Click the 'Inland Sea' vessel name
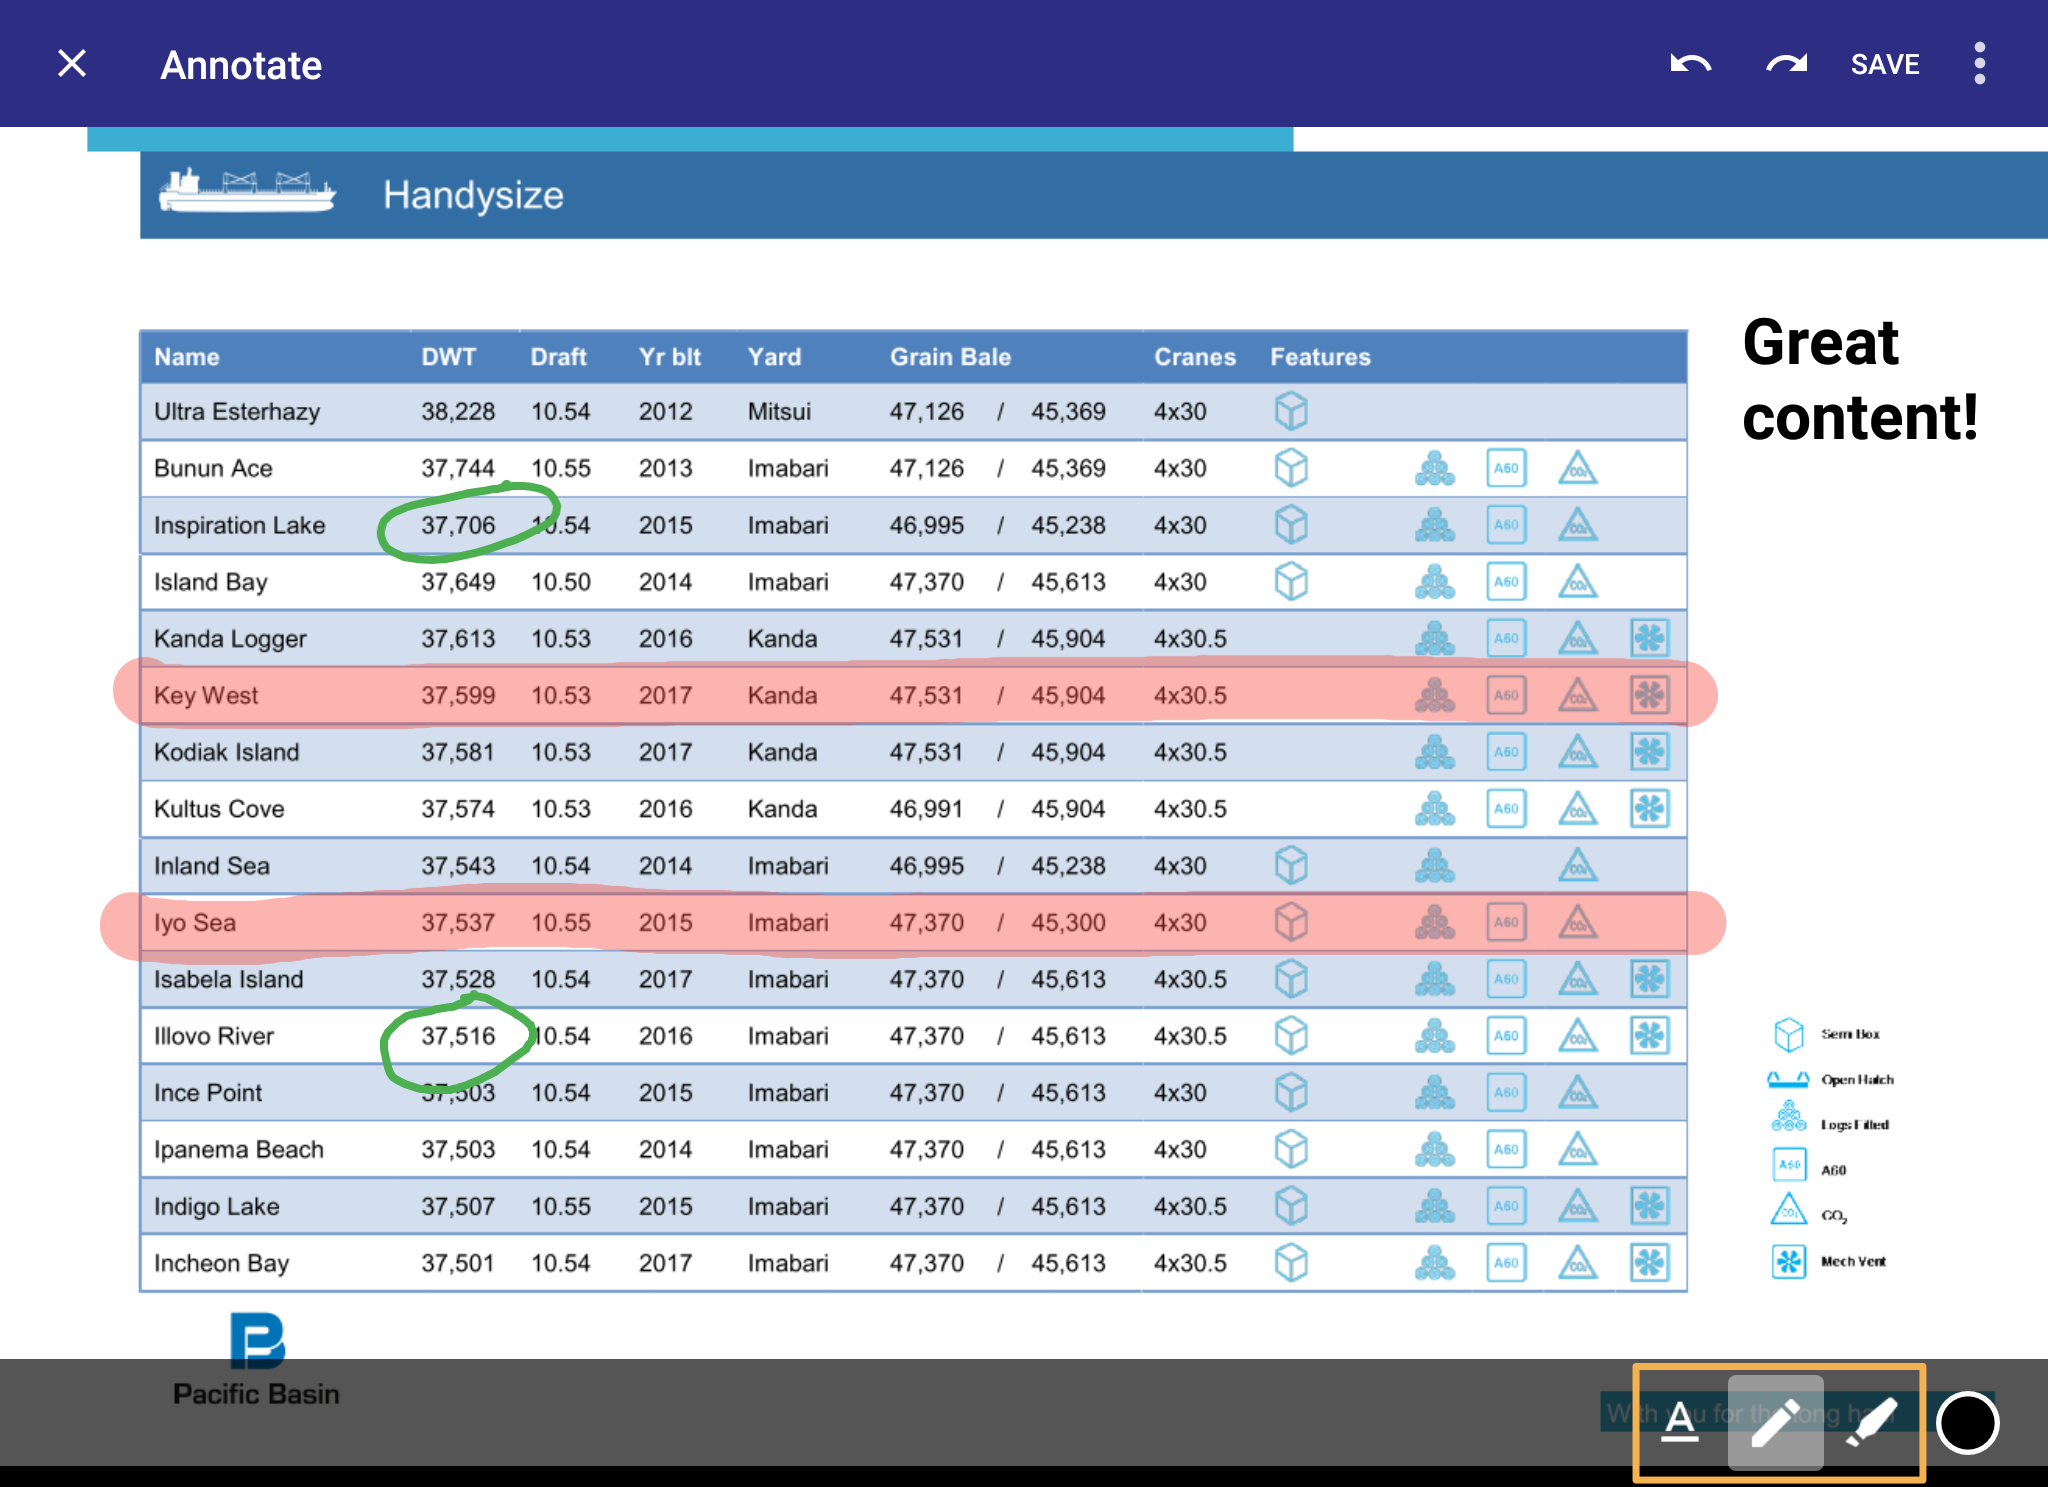The image size is (2048, 1487). point(212,866)
